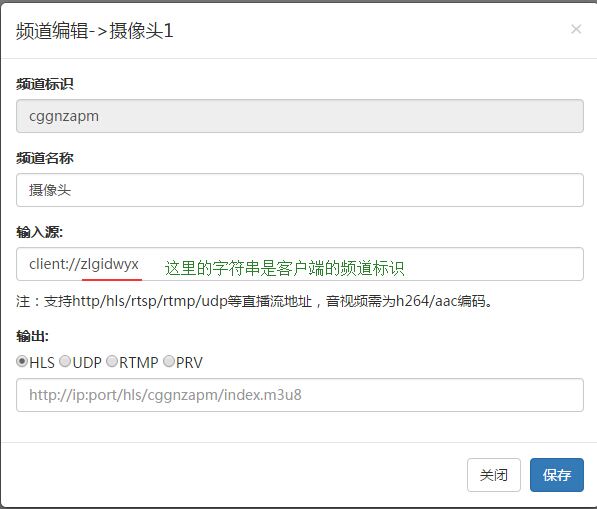Image resolution: width=597 pixels, height=509 pixels.
Task: Click the 关闭 button
Action: click(x=494, y=475)
